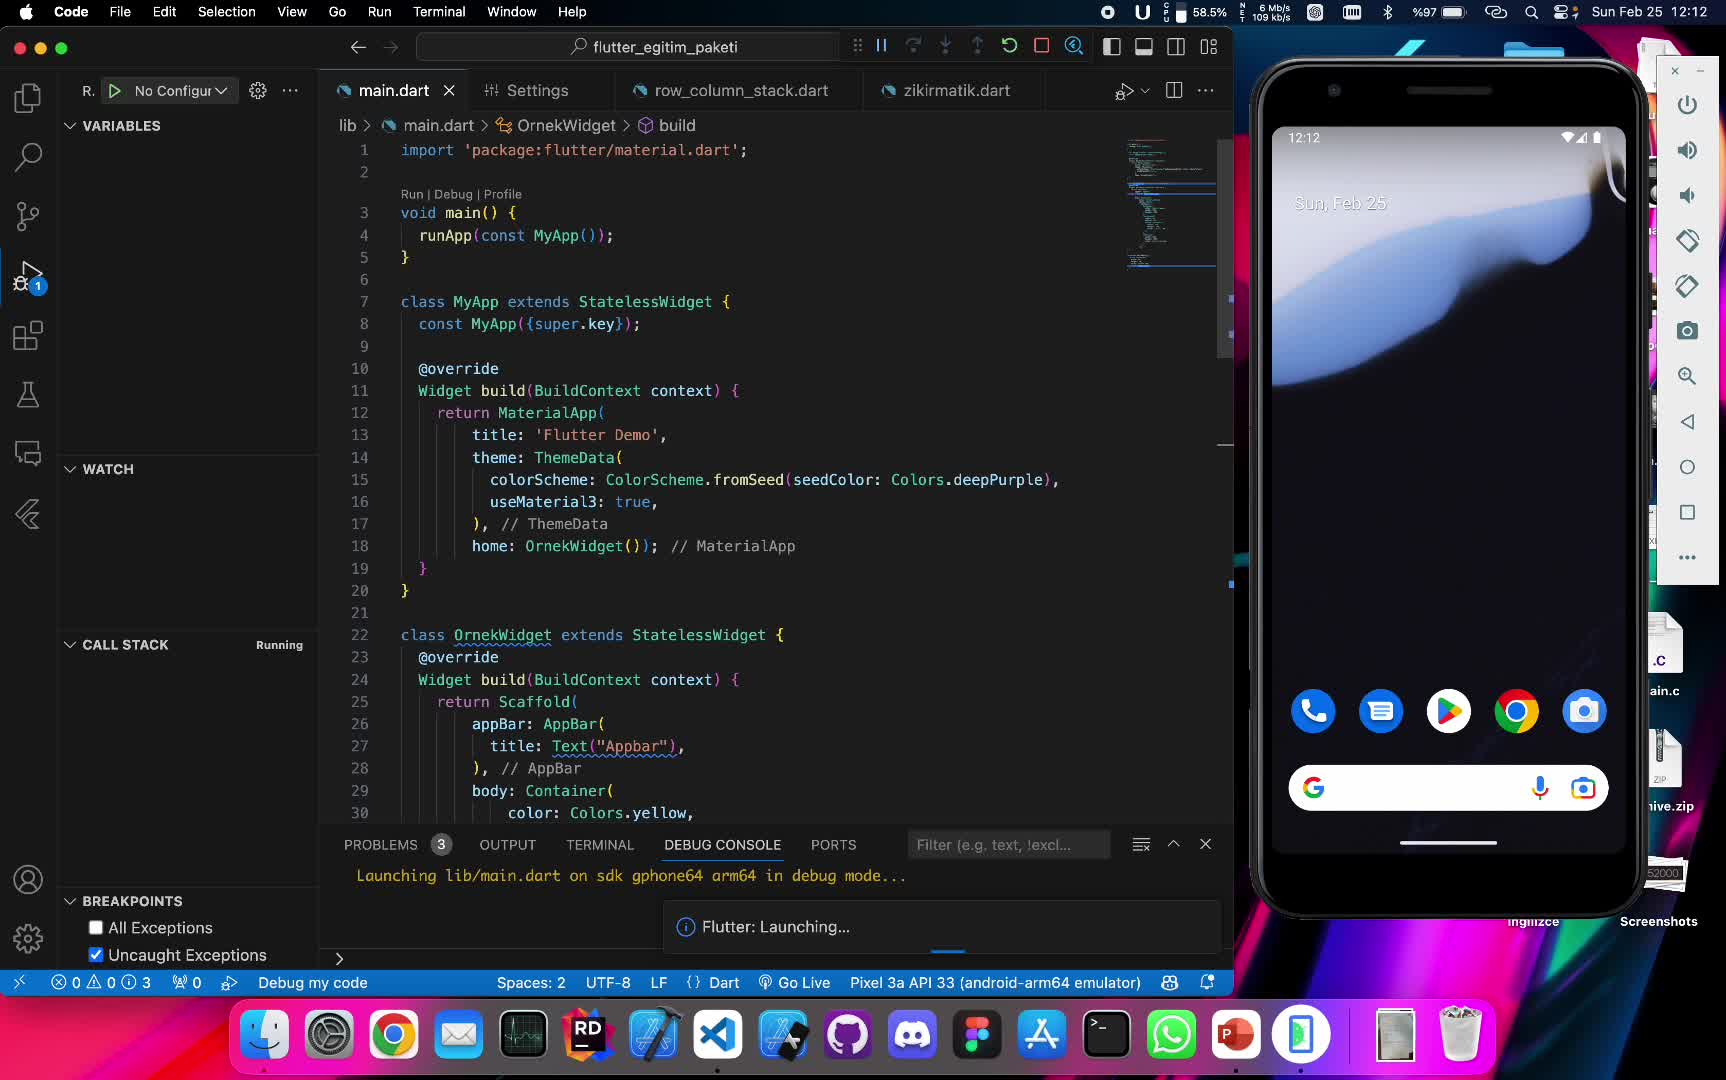Open the Widget Inspector debug toolbar icon
This screenshot has width=1726, height=1080.
click(1074, 46)
